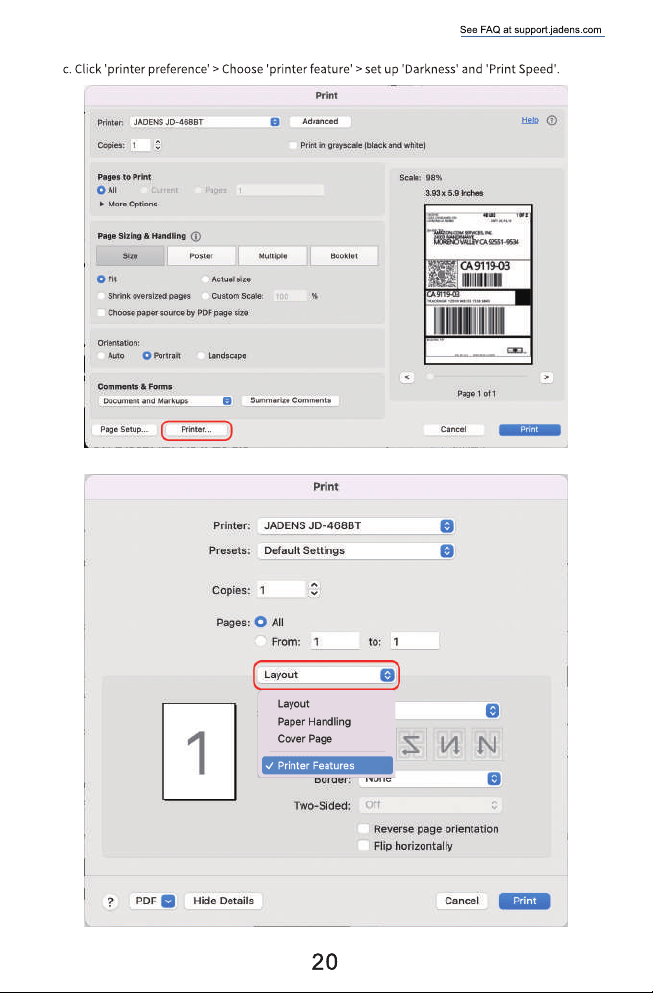Image resolution: width=653 pixels, height=993 pixels.
Task: Enable Print in greyscale checkbox
Action: [292, 146]
